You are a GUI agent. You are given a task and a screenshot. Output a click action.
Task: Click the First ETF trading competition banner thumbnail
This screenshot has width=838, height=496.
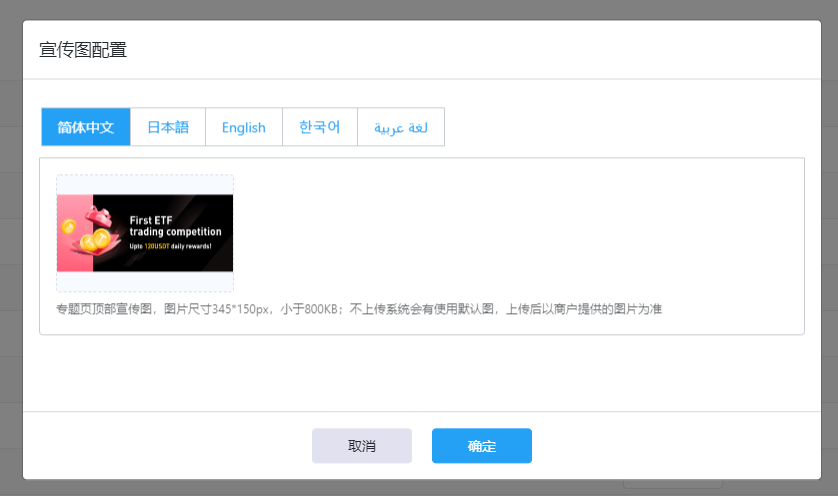coord(145,233)
